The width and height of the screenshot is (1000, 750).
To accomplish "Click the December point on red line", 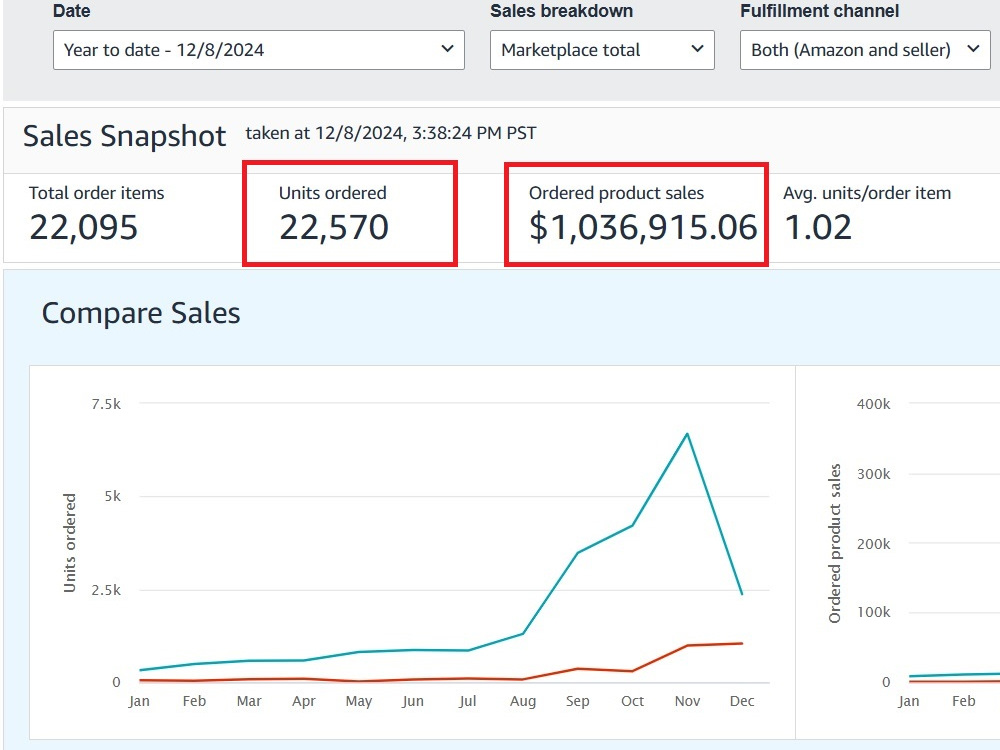I will [742, 643].
